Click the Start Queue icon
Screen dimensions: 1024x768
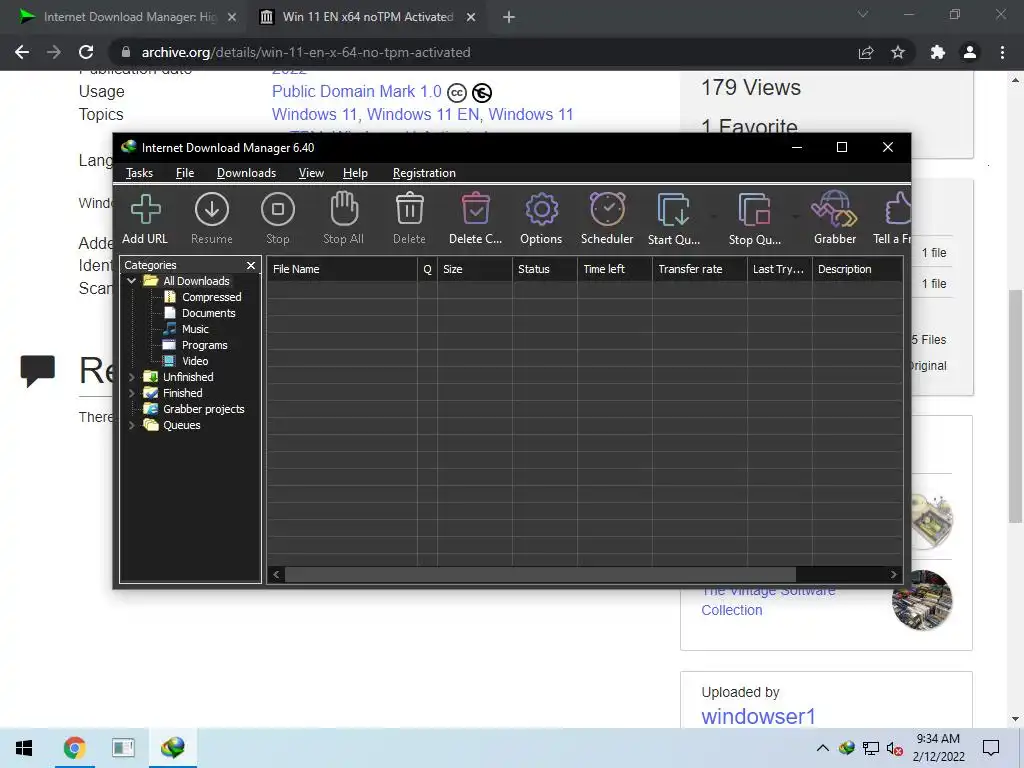(673, 210)
